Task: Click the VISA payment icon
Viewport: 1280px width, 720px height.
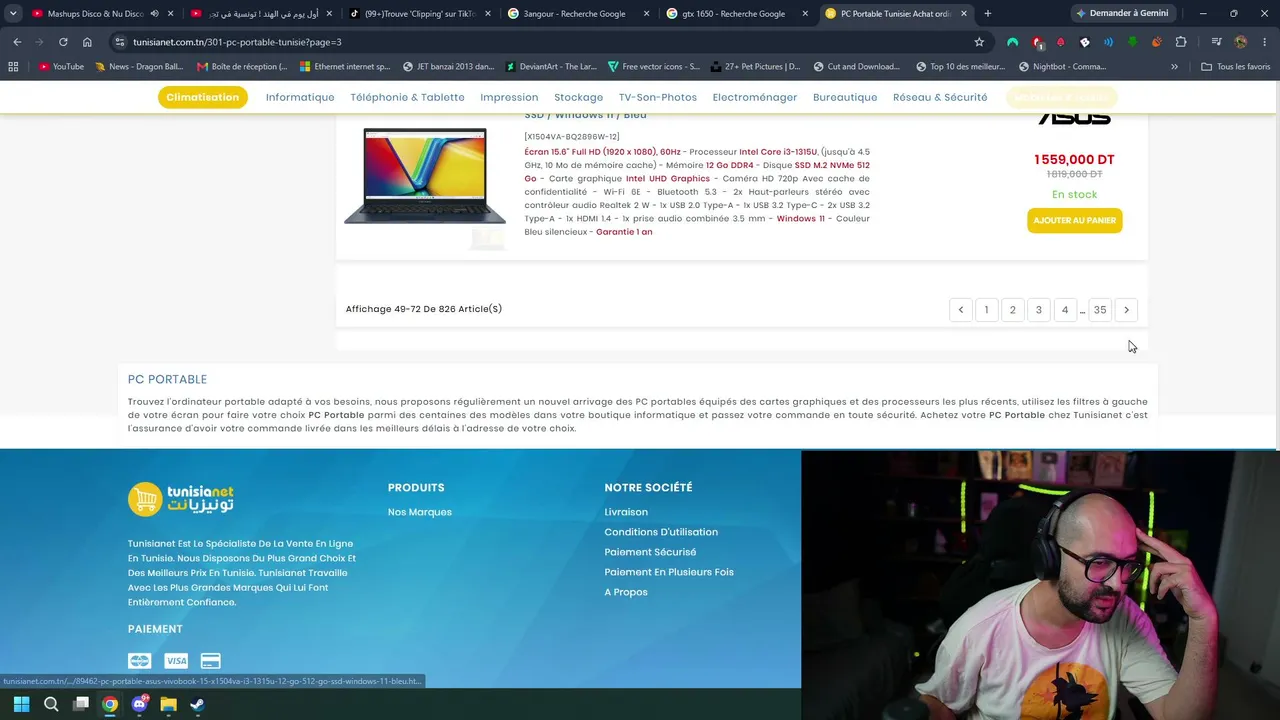Action: 176,661
